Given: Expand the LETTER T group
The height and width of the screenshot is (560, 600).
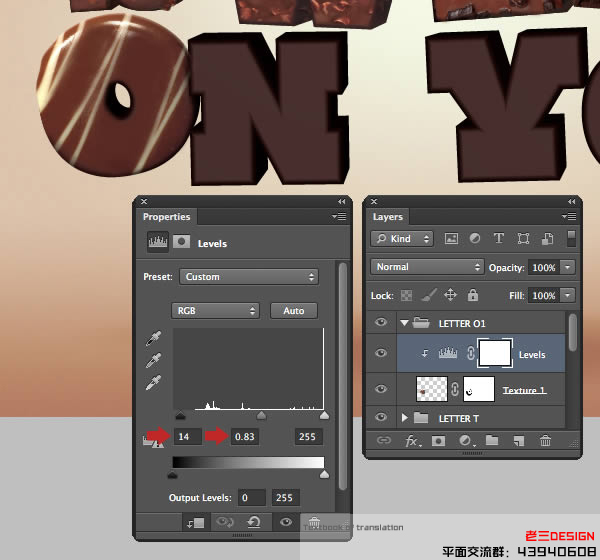Looking at the screenshot, I should (x=405, y=418).
